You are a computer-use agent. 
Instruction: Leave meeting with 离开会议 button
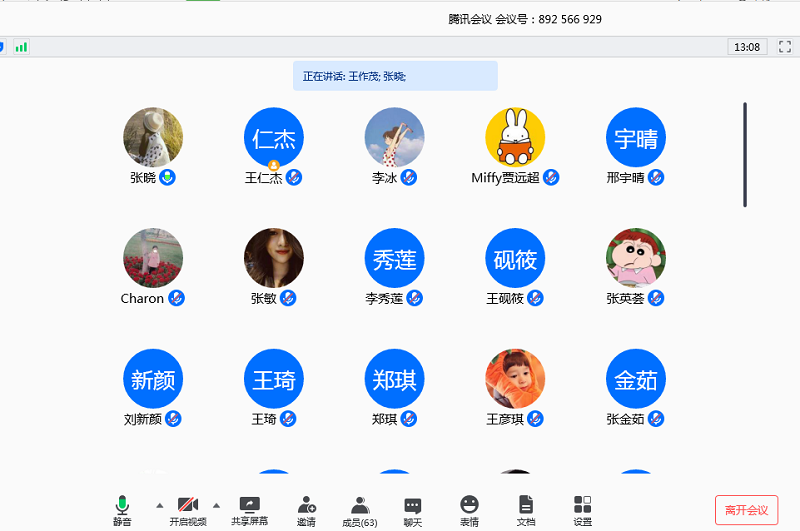point(746,510)
